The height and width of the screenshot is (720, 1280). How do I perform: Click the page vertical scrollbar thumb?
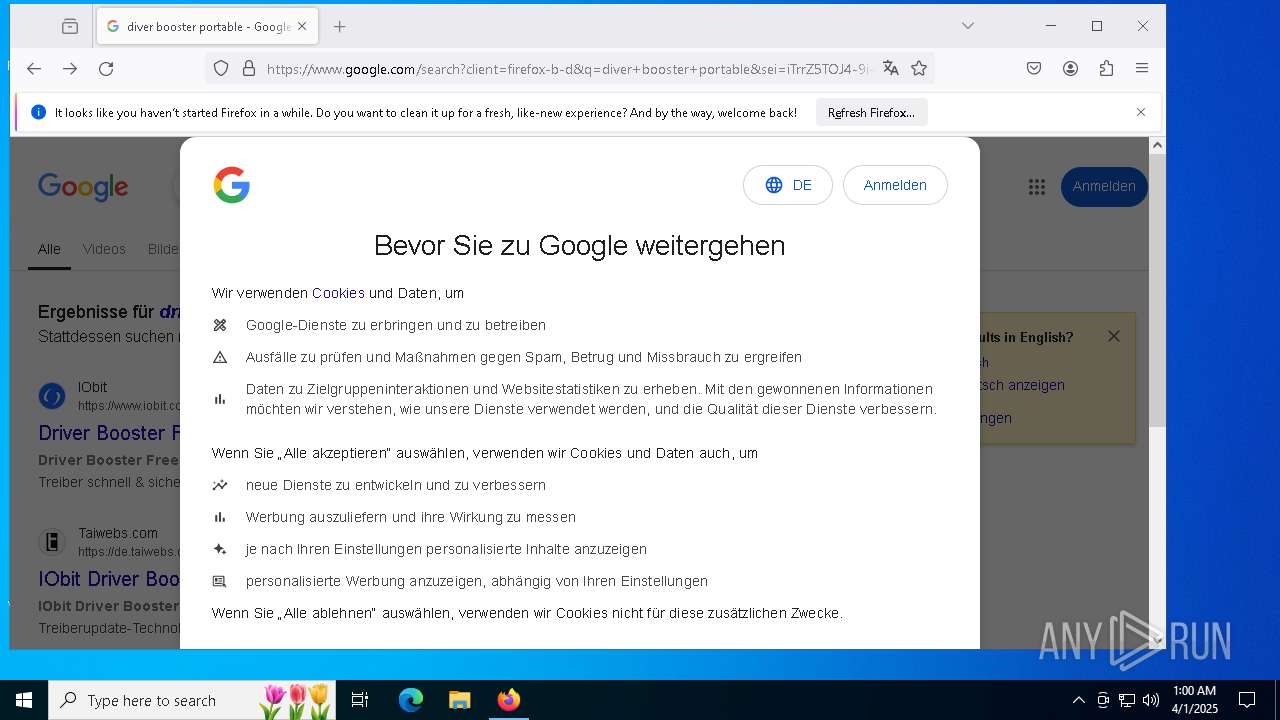[1157, 290]
